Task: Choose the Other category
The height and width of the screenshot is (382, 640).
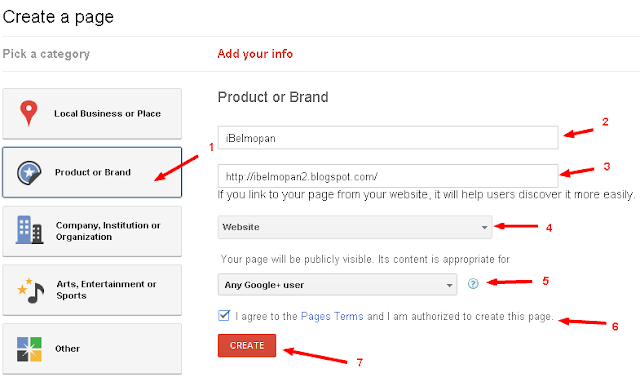Action: pos(92,349)
